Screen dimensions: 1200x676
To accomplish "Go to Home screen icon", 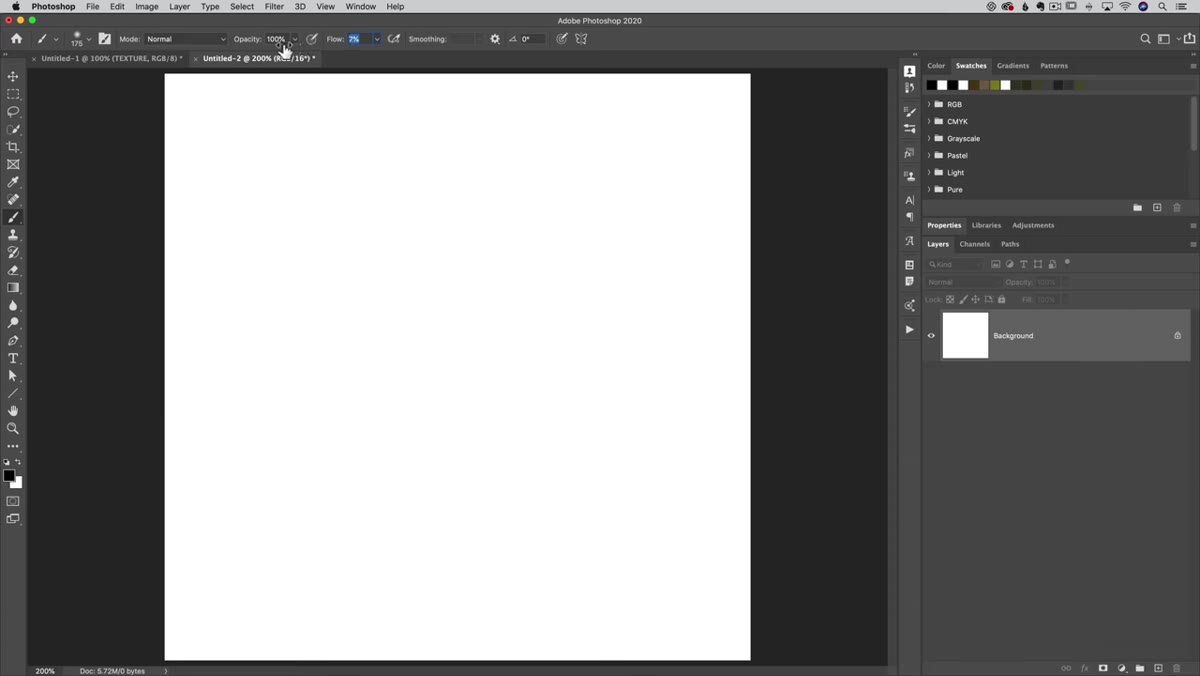I will (x=16, y=39).
